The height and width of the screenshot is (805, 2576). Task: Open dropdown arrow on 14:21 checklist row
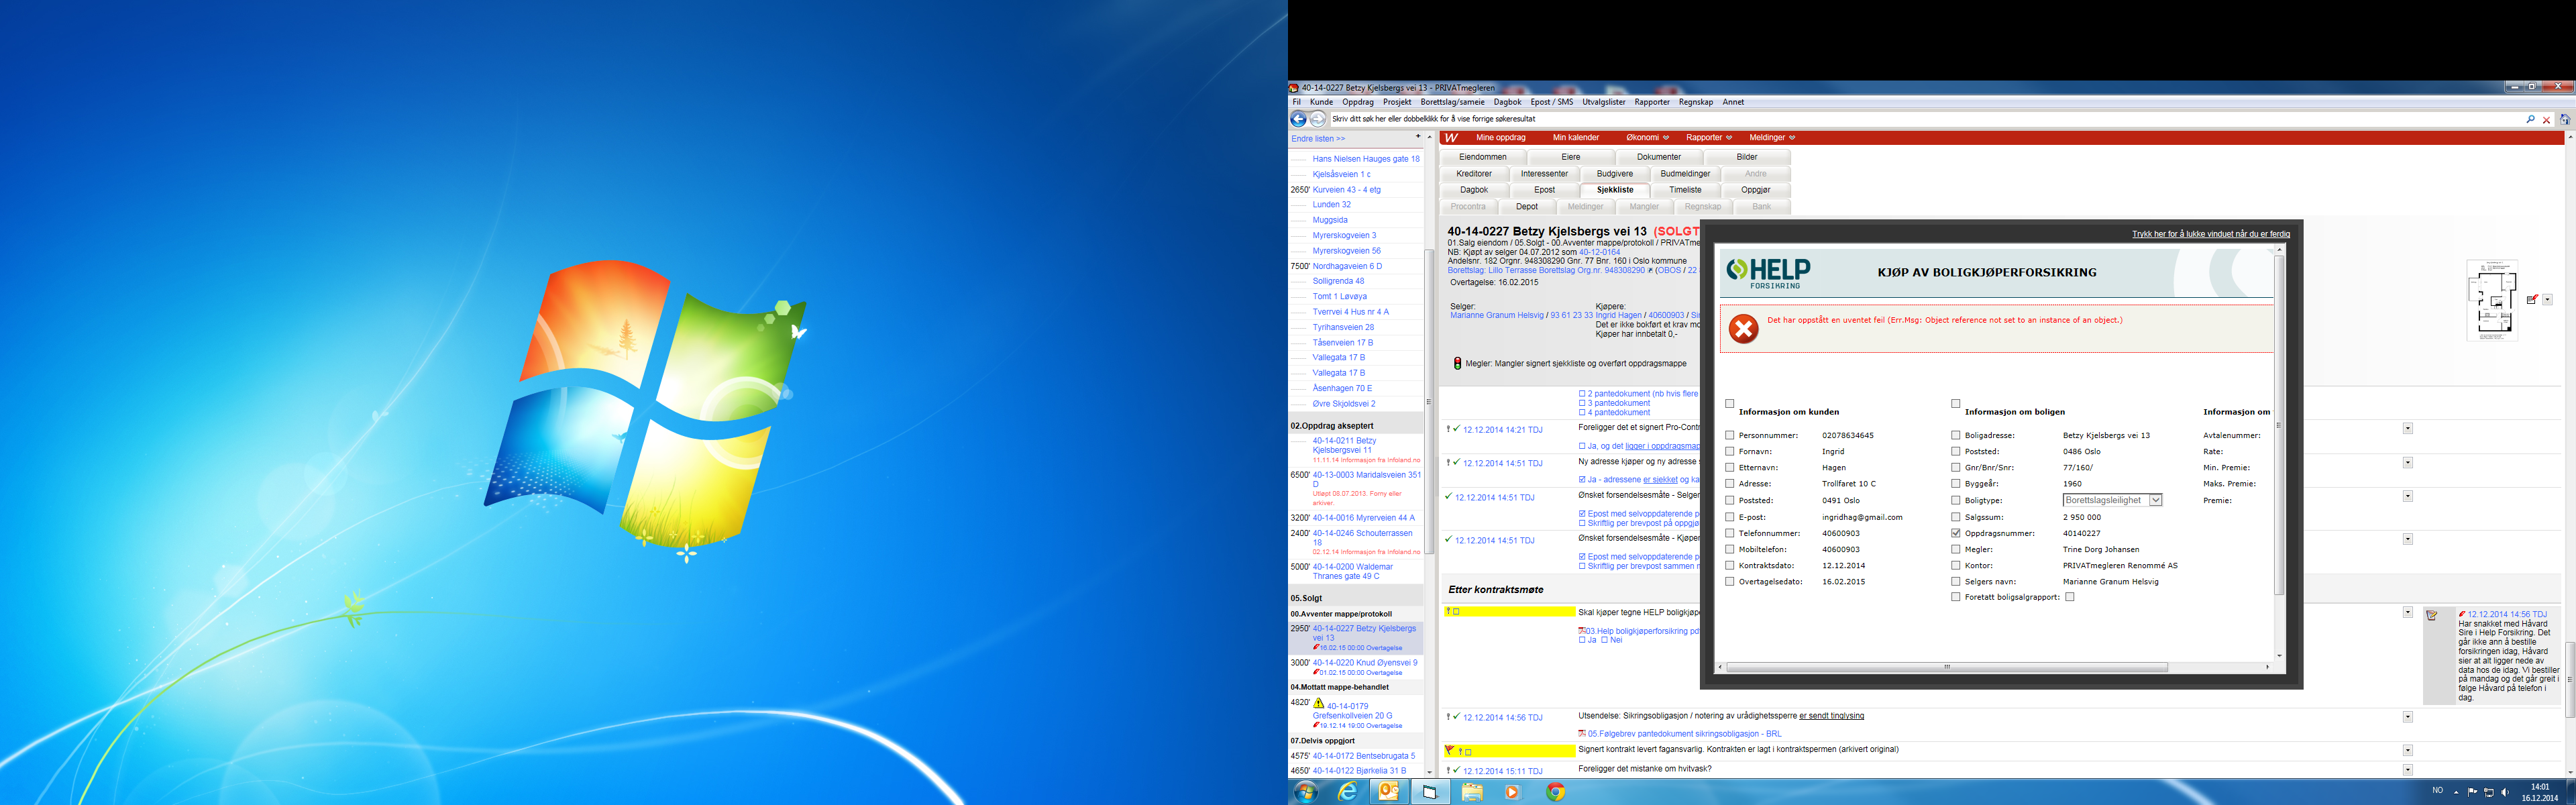[2408, 429]
